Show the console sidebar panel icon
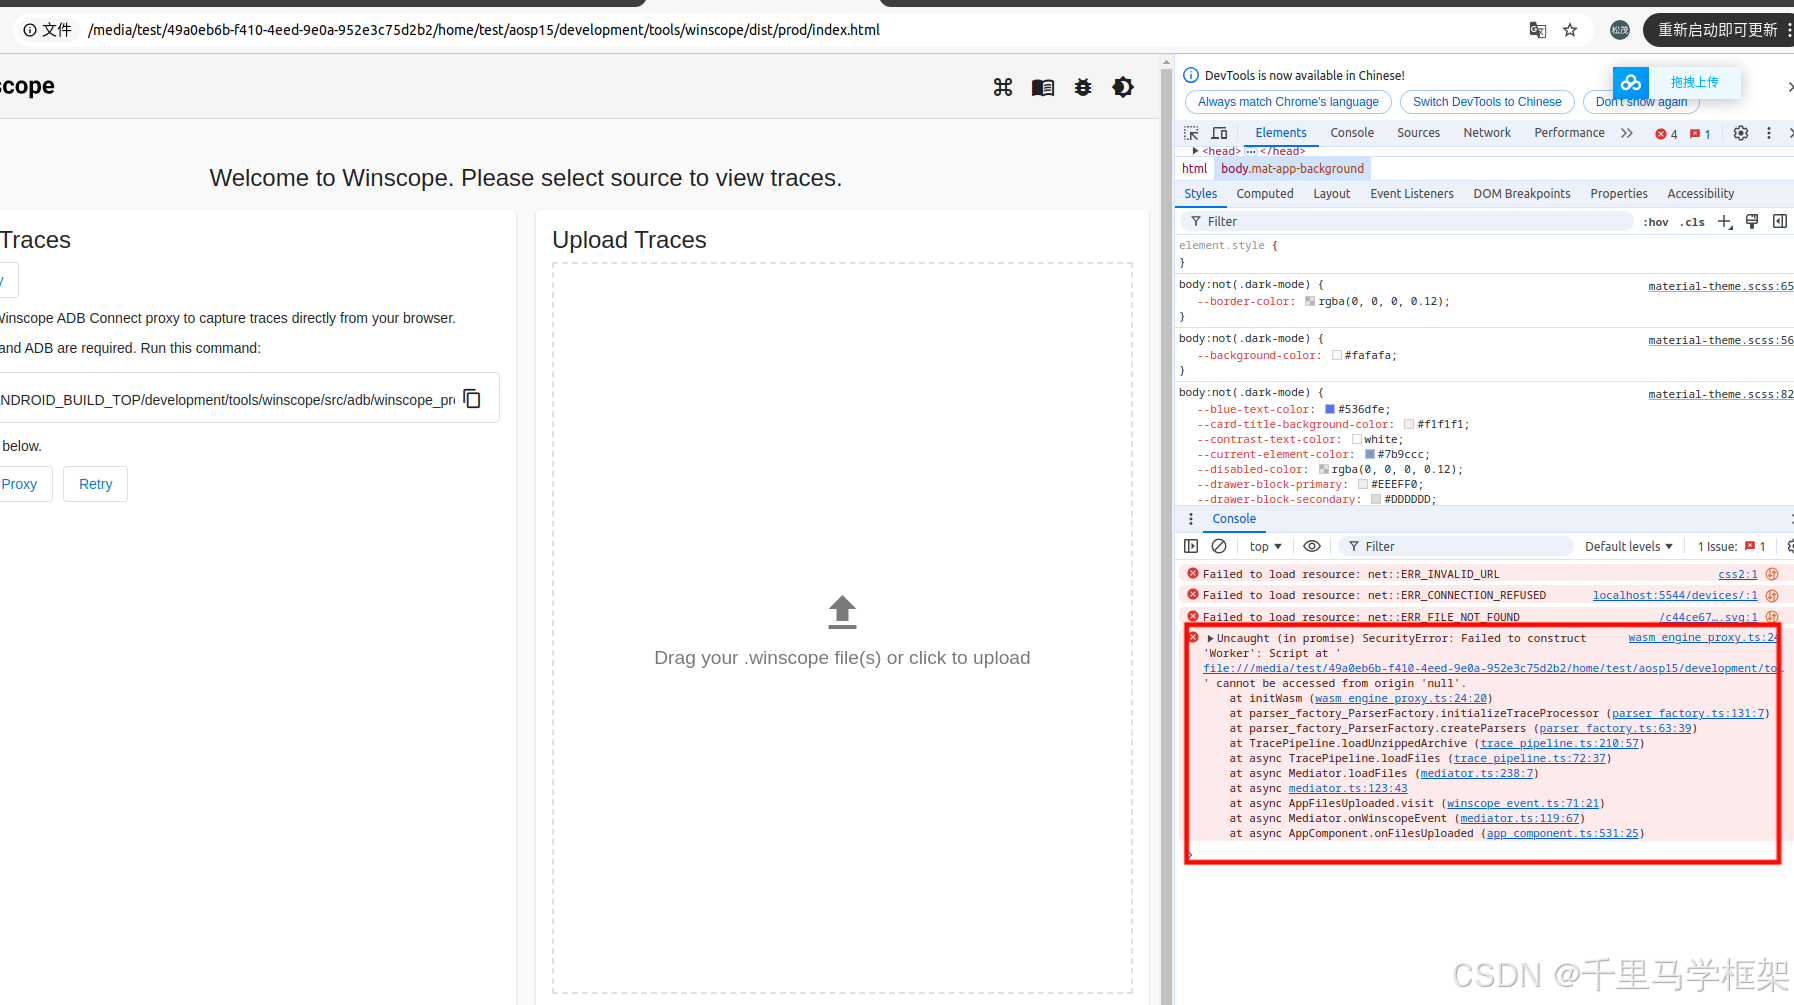1794x1005 pixels. tap(1191, 546)
